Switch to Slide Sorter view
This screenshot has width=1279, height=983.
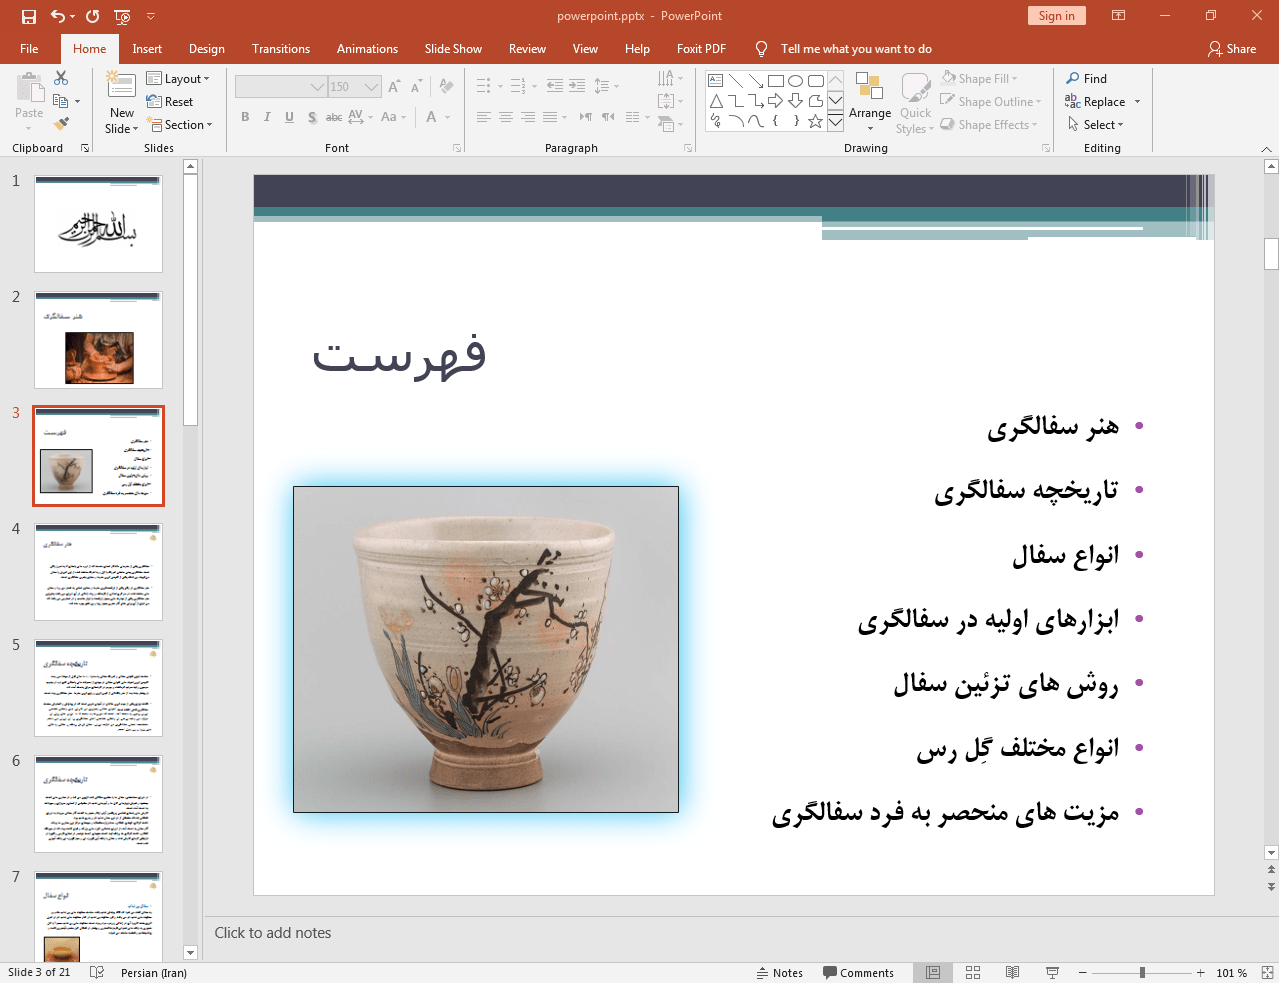[x=973, y=972]
